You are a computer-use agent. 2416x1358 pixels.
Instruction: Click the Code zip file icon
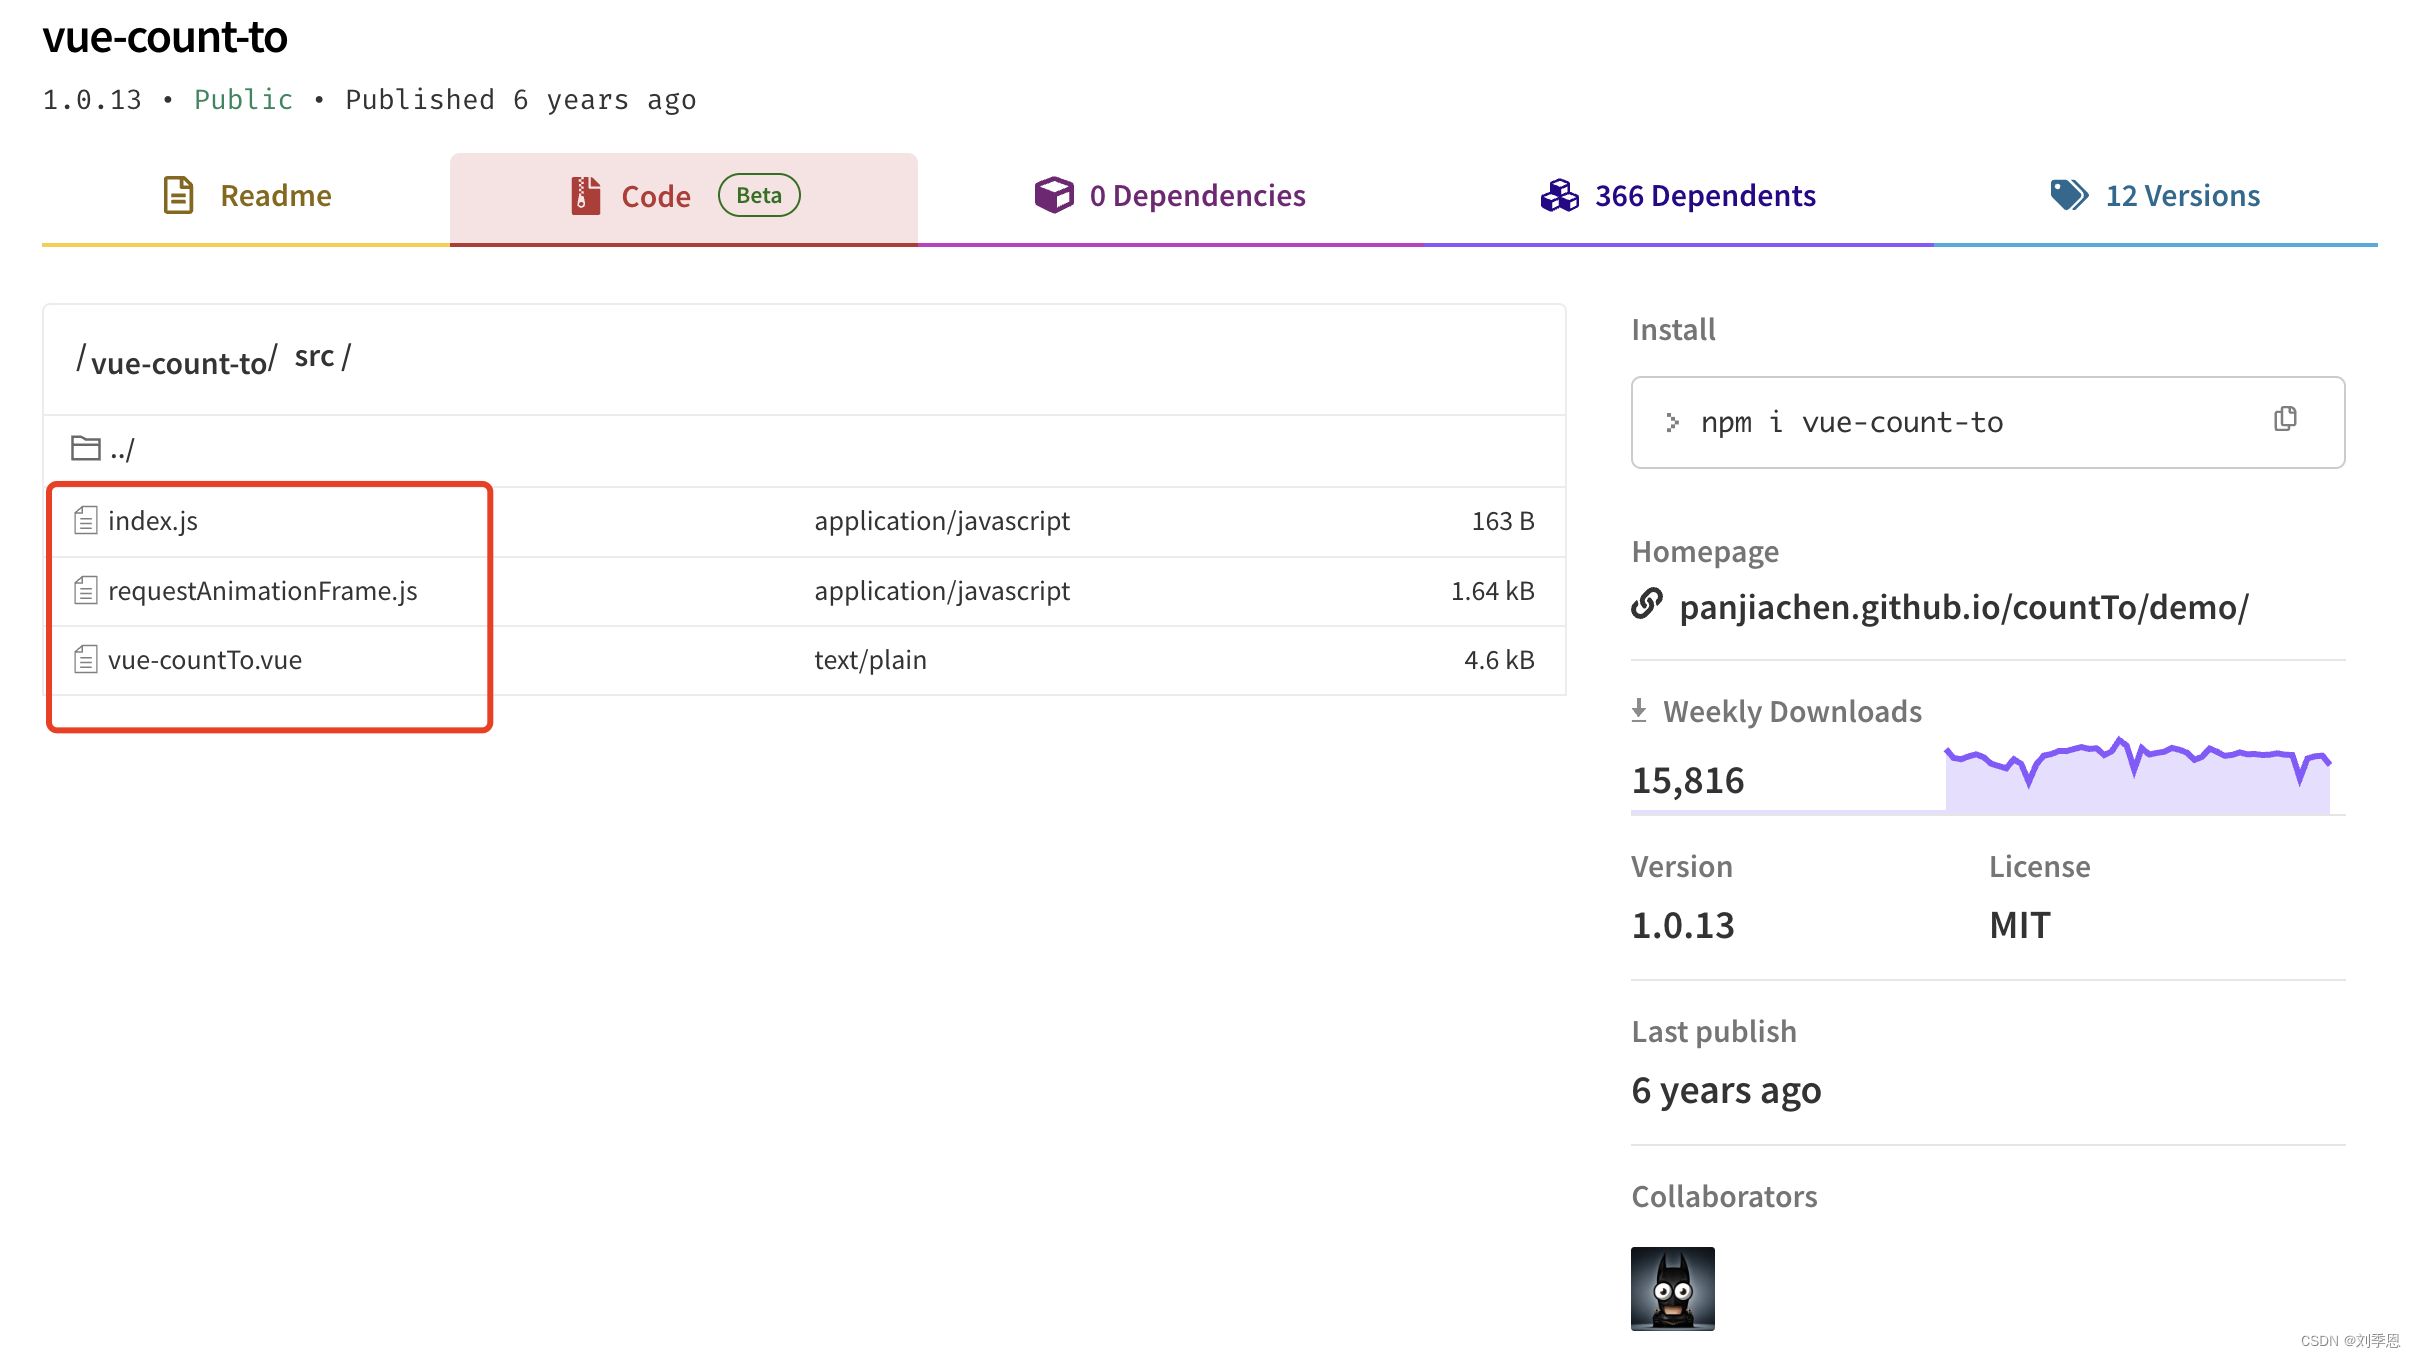[585, 195]
